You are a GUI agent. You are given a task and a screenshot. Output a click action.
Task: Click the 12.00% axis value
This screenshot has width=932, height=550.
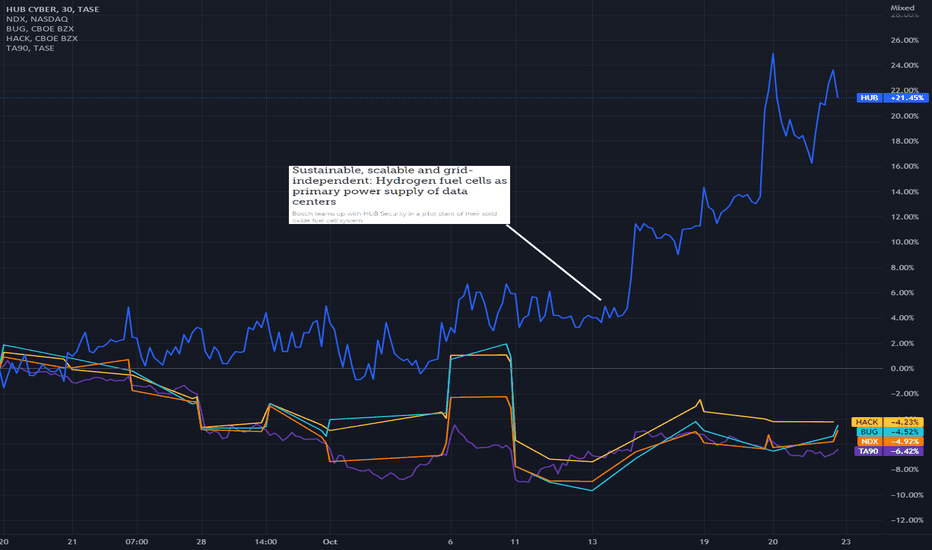coord(904,216)
